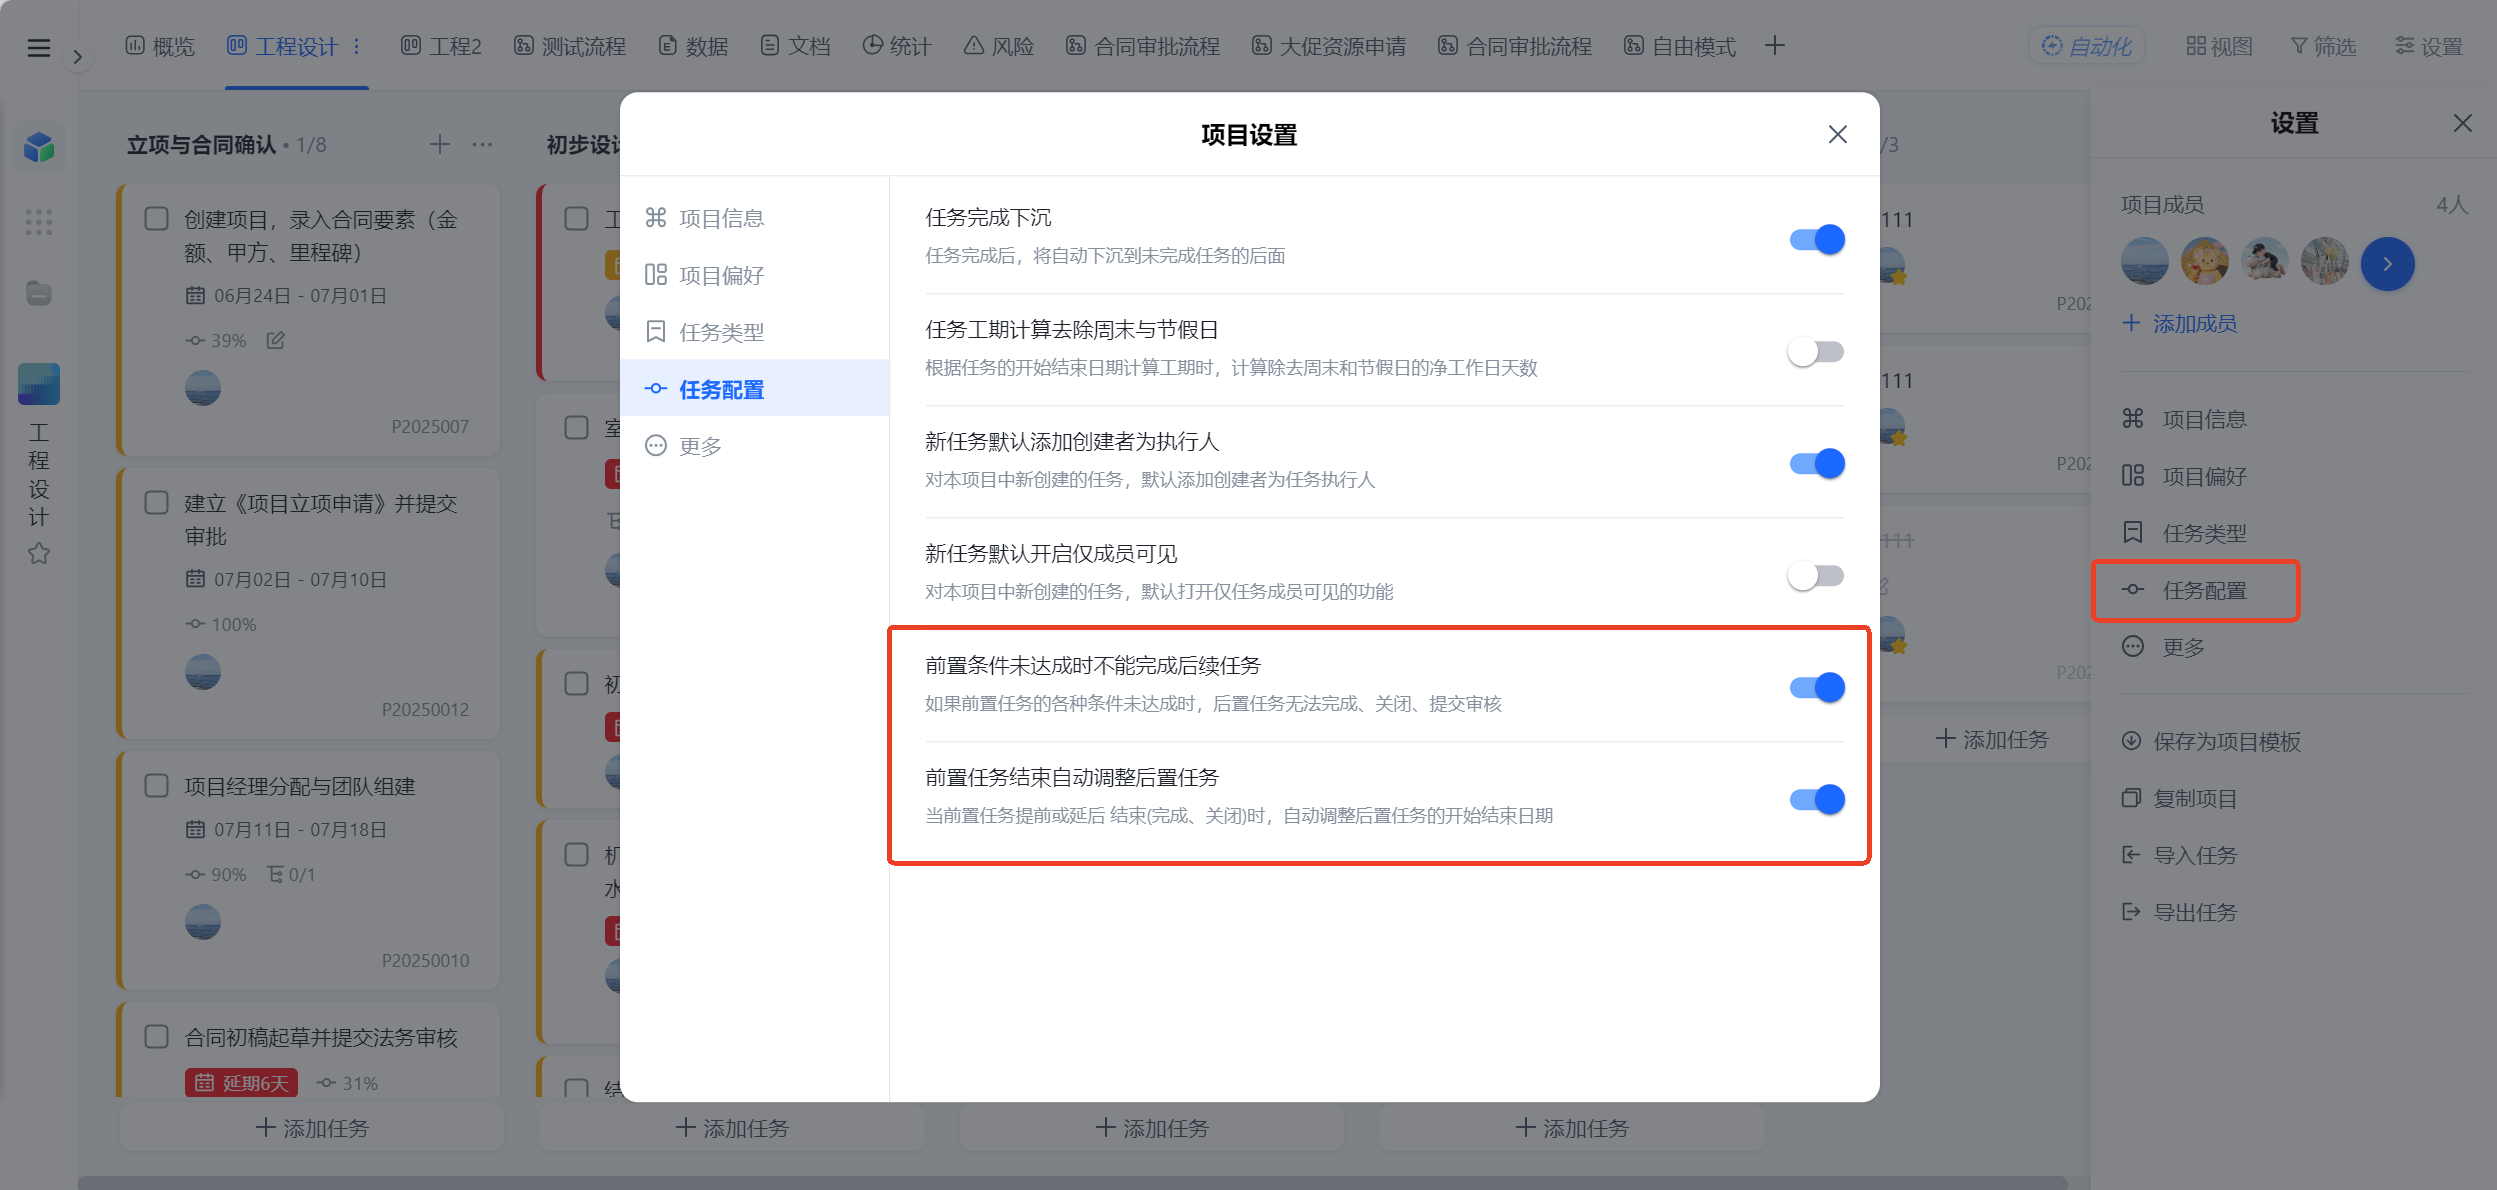
Task: Click calendar icon for 06月24日 - 07月01日
Action: pos(196,295)
